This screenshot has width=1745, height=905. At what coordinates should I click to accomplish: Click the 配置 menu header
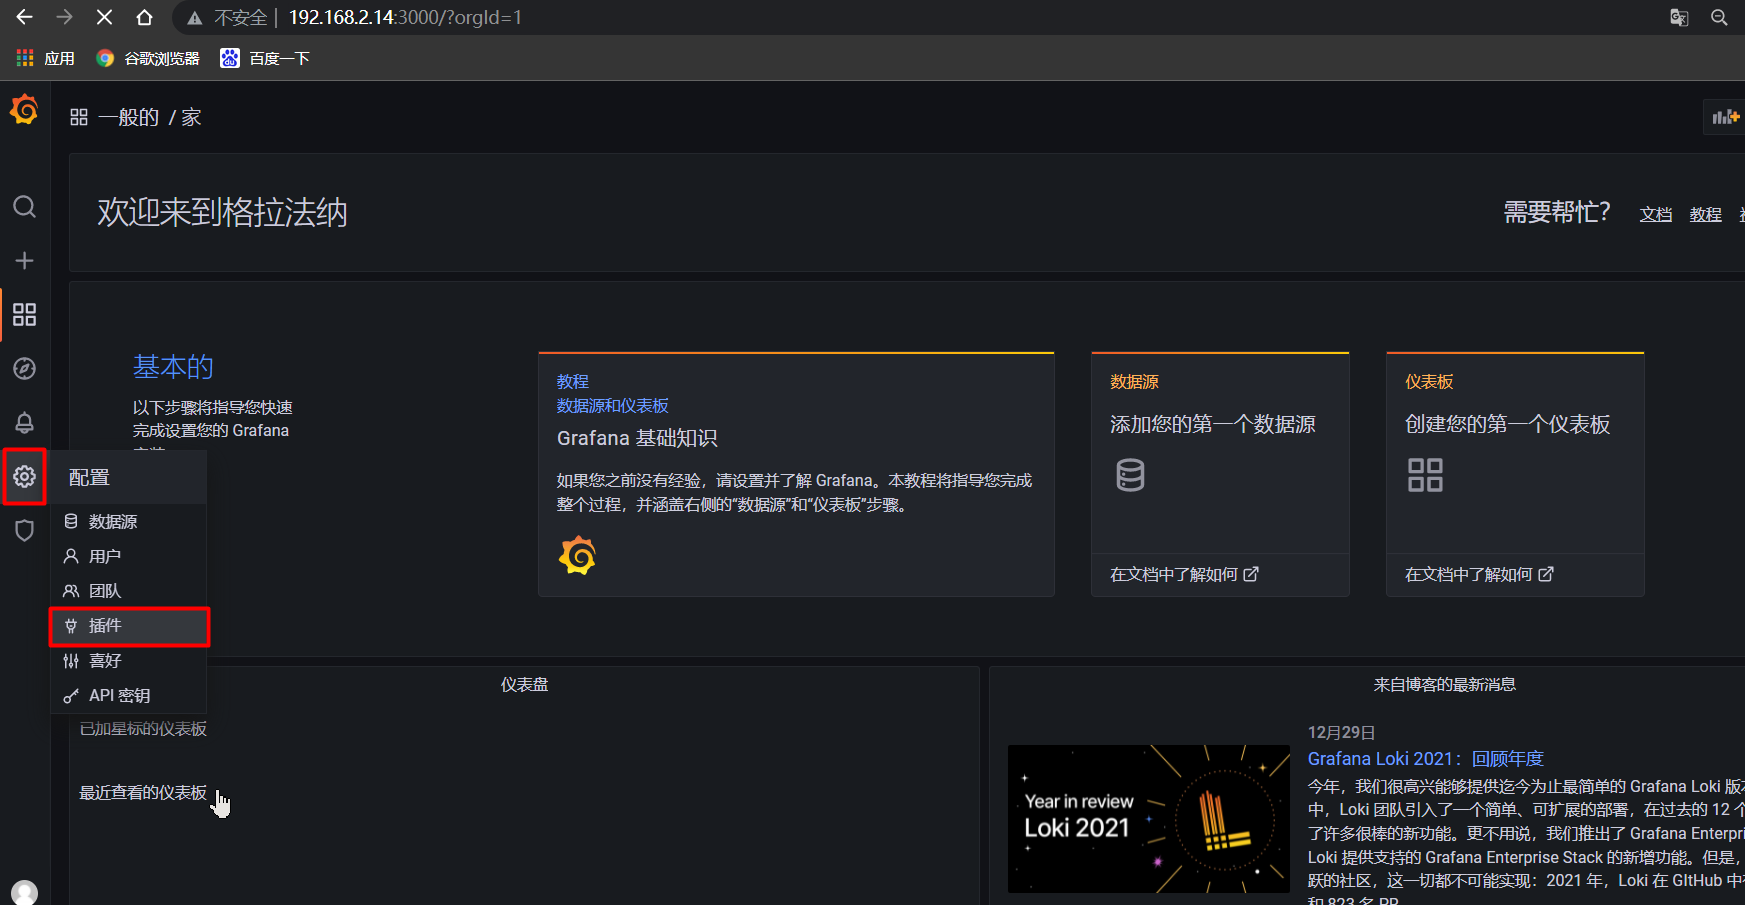coord(129,477)
